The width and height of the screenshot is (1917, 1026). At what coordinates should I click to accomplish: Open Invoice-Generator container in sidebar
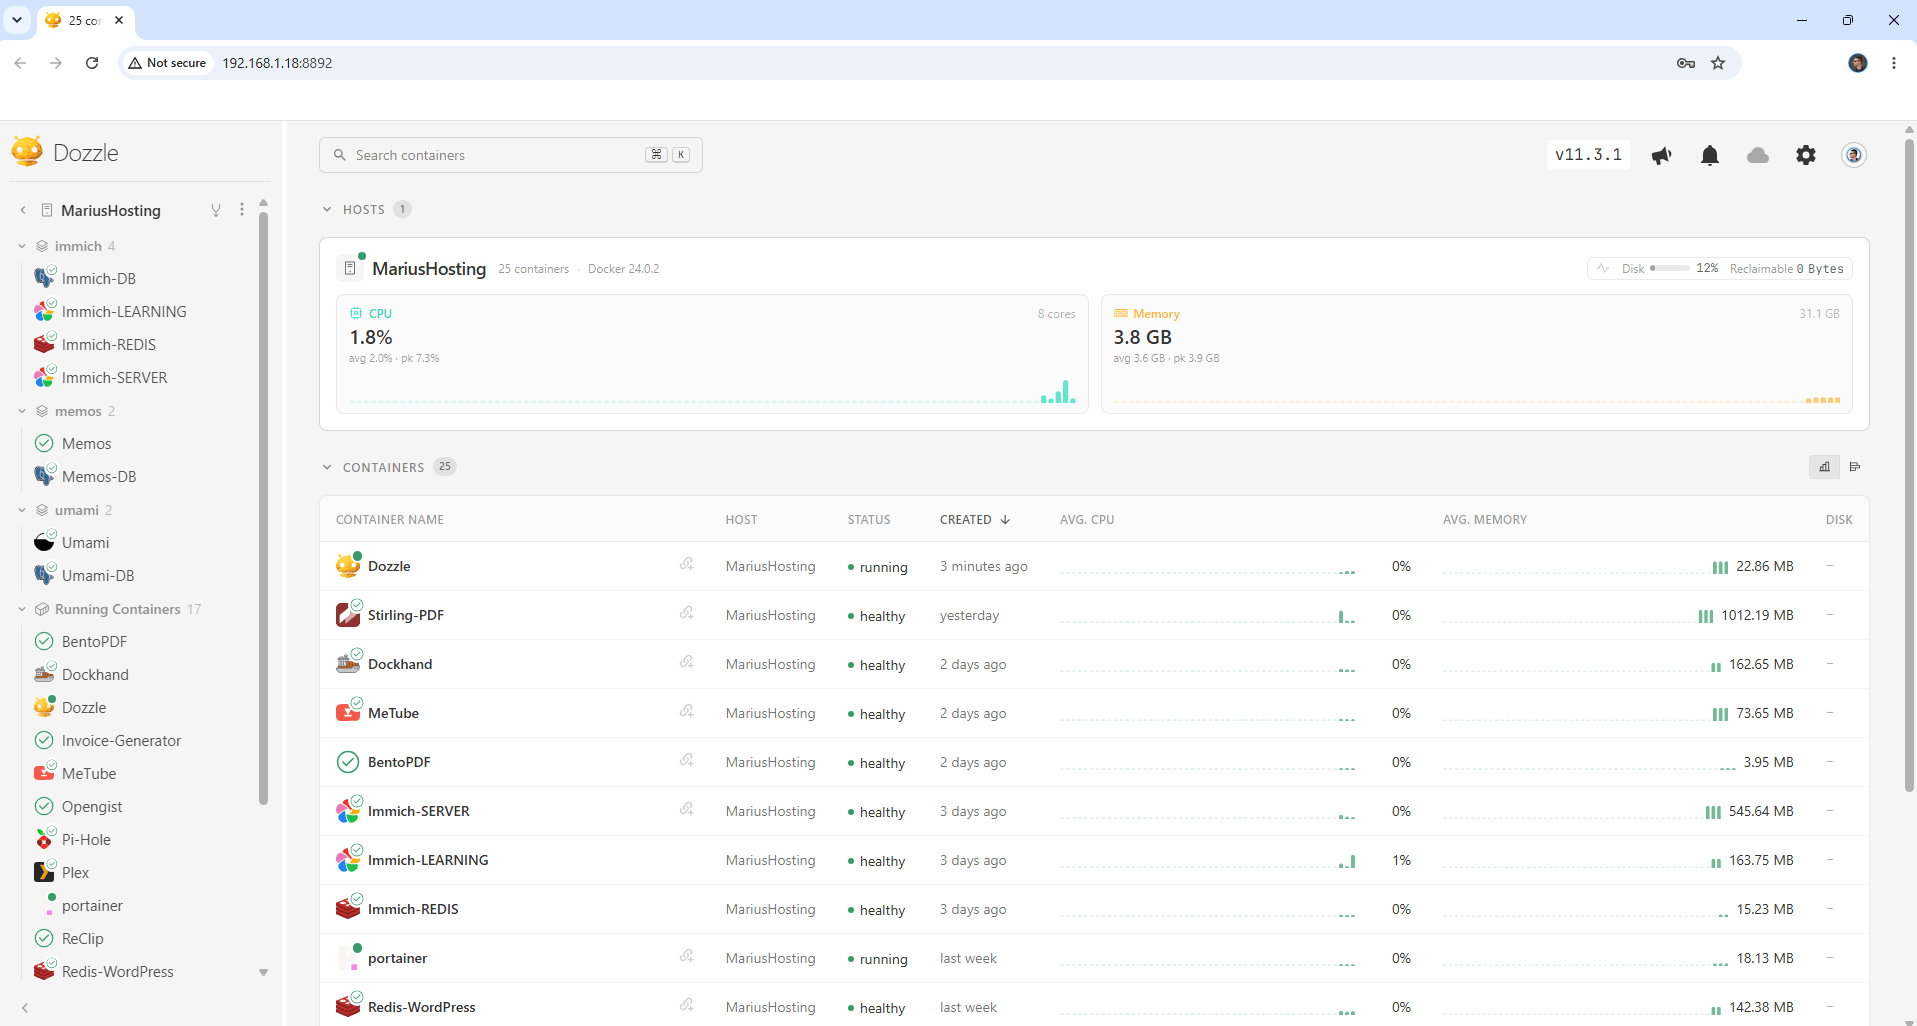122,741
